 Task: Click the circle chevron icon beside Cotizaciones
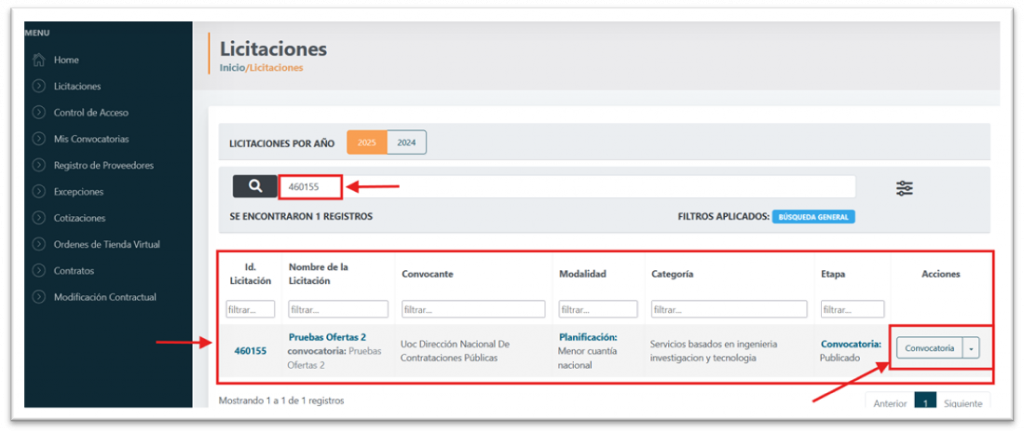point(39,218)
